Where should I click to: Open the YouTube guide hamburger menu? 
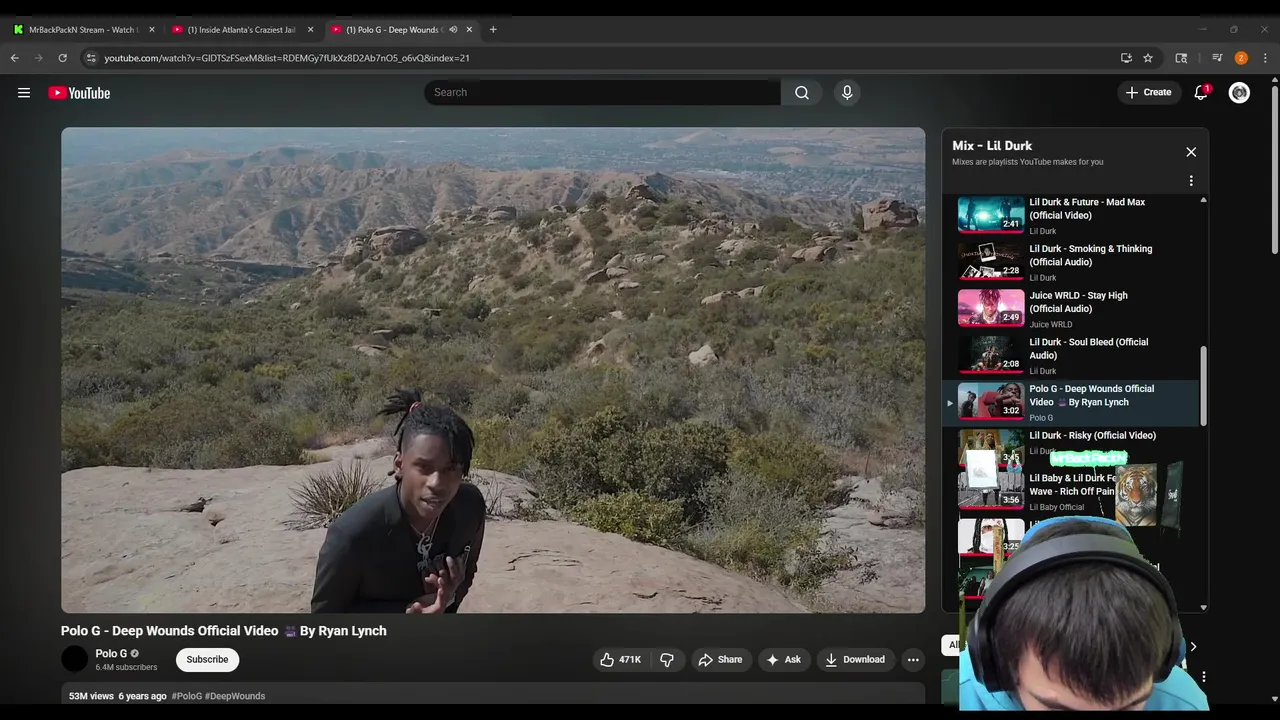point(24,93)
